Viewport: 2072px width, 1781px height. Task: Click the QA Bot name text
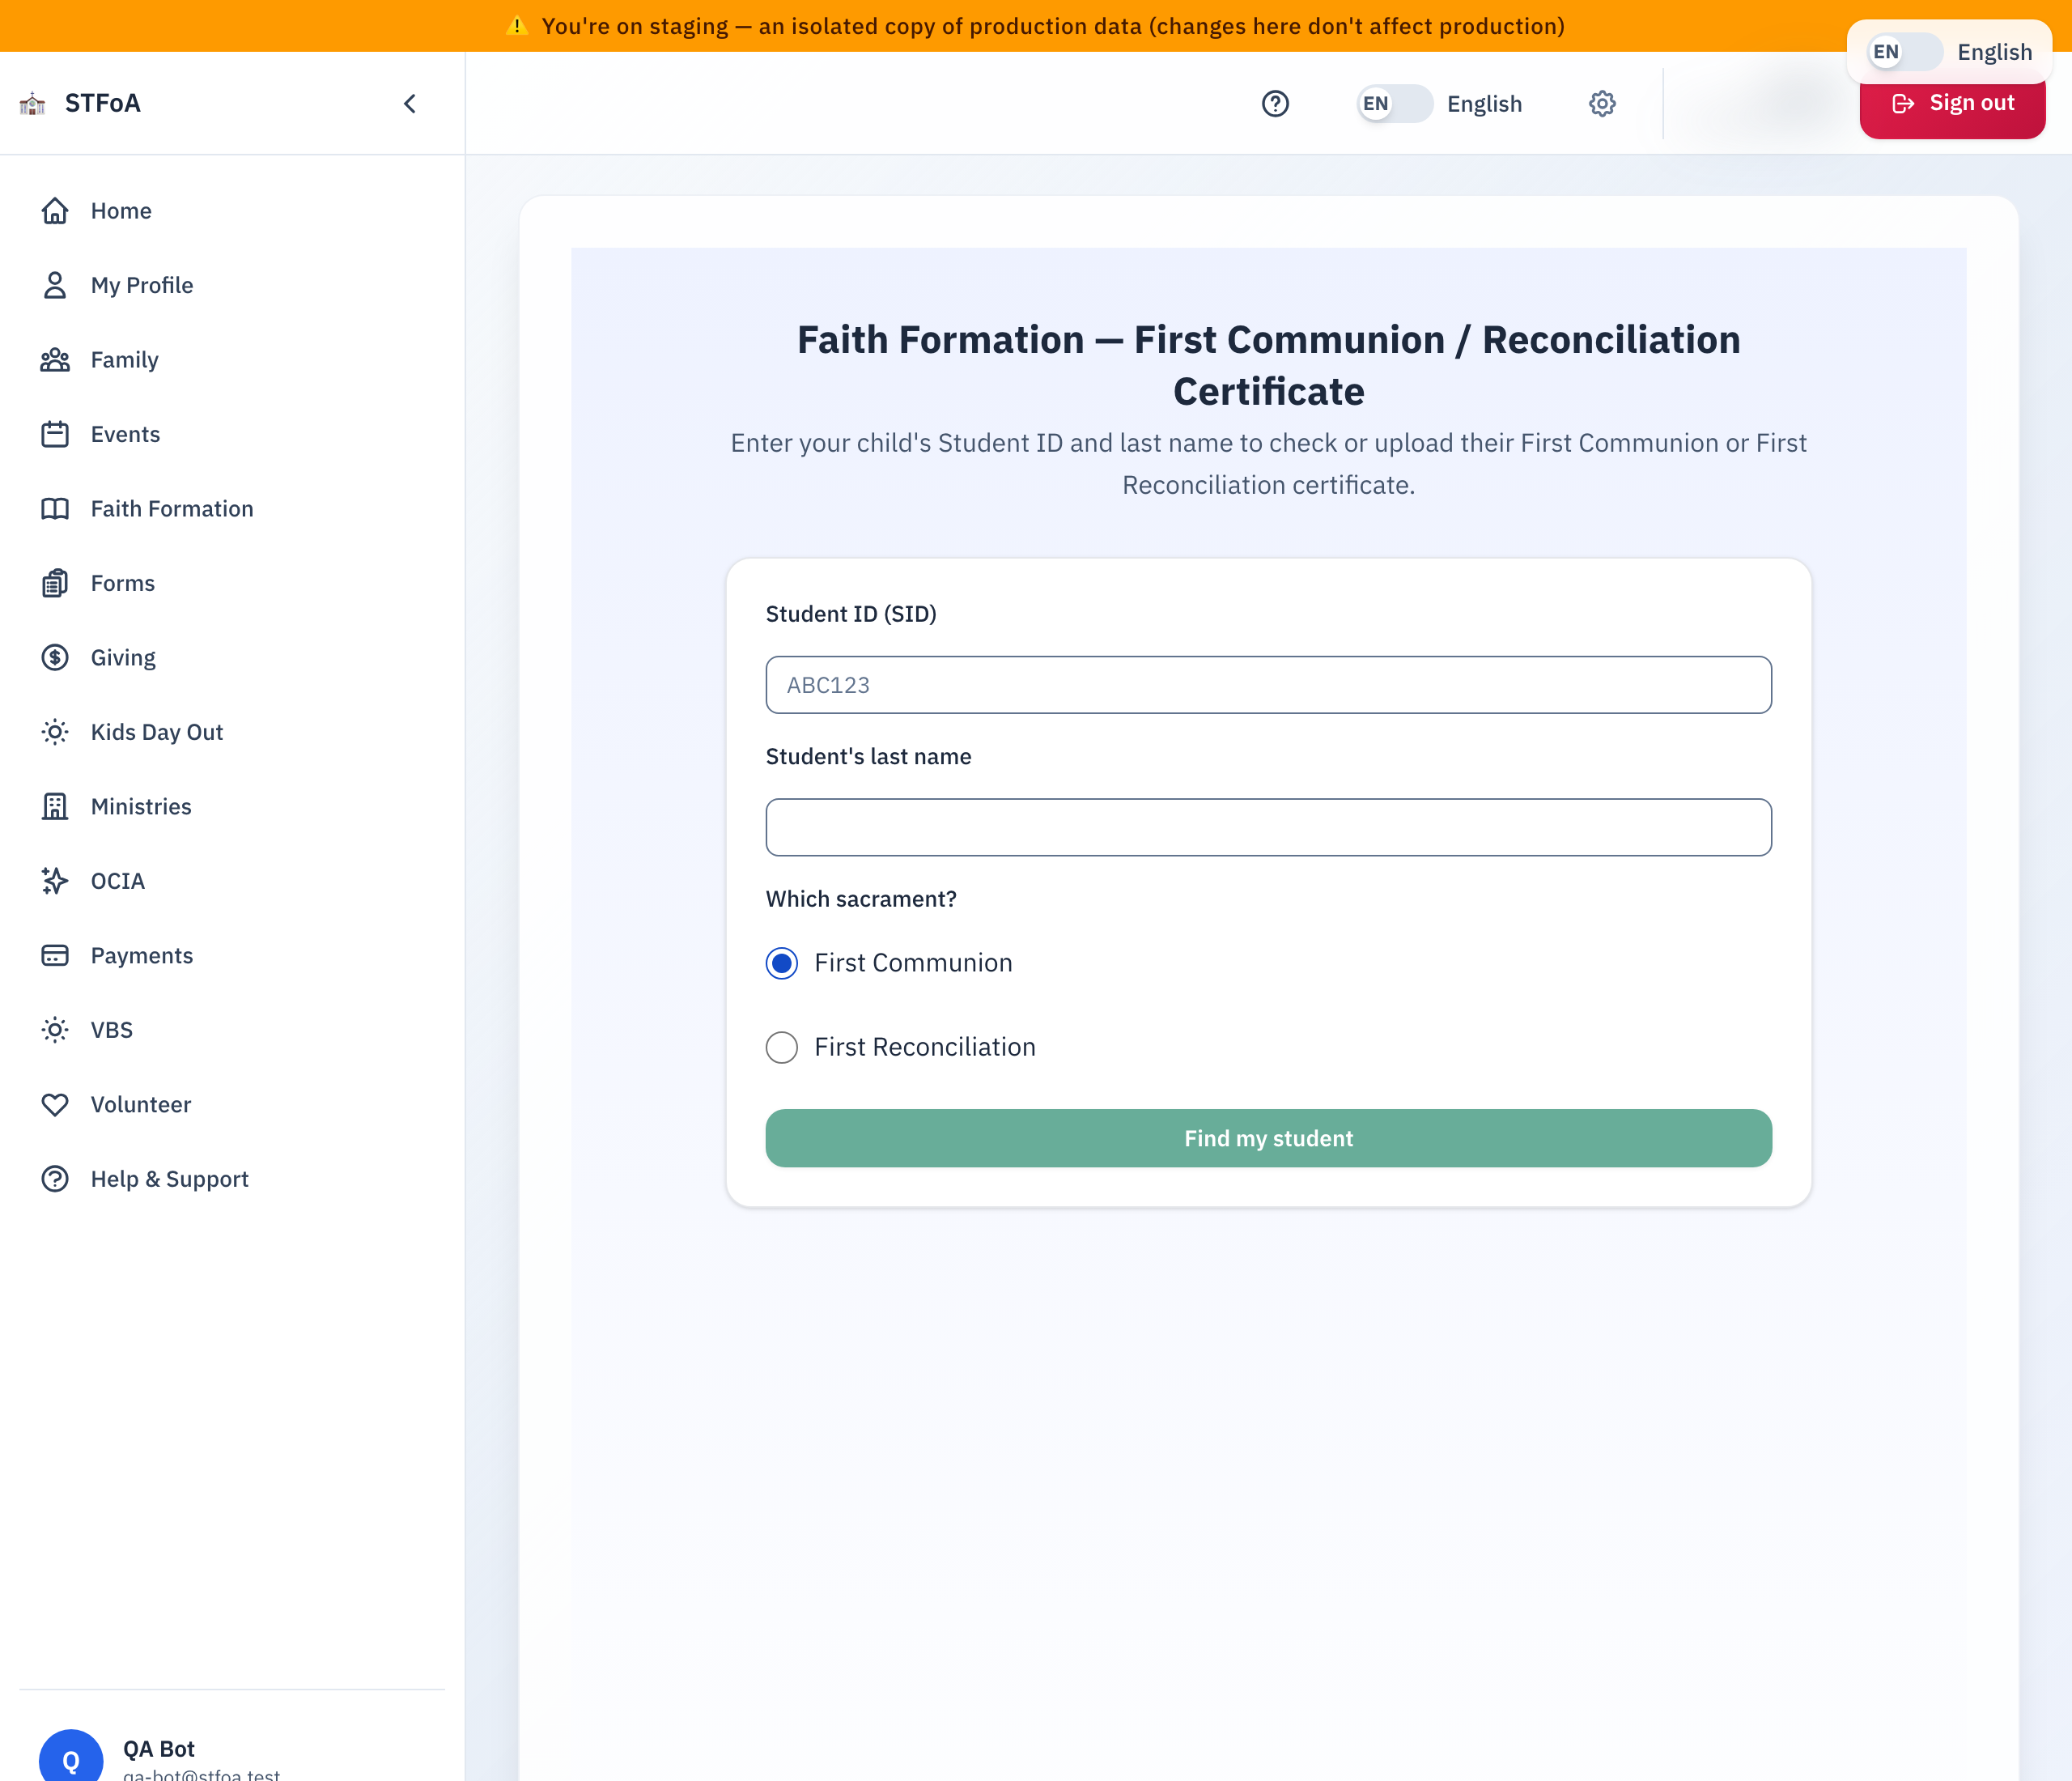[x=159, y=1749]
